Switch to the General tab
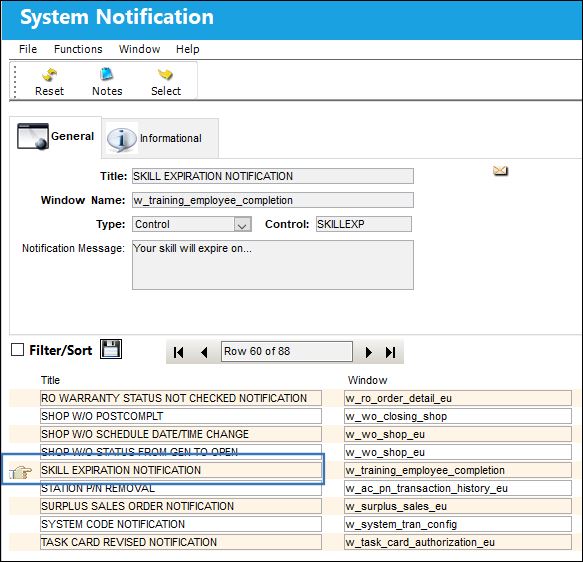This screenshot has width=583, height=562. tap(55, 137)
